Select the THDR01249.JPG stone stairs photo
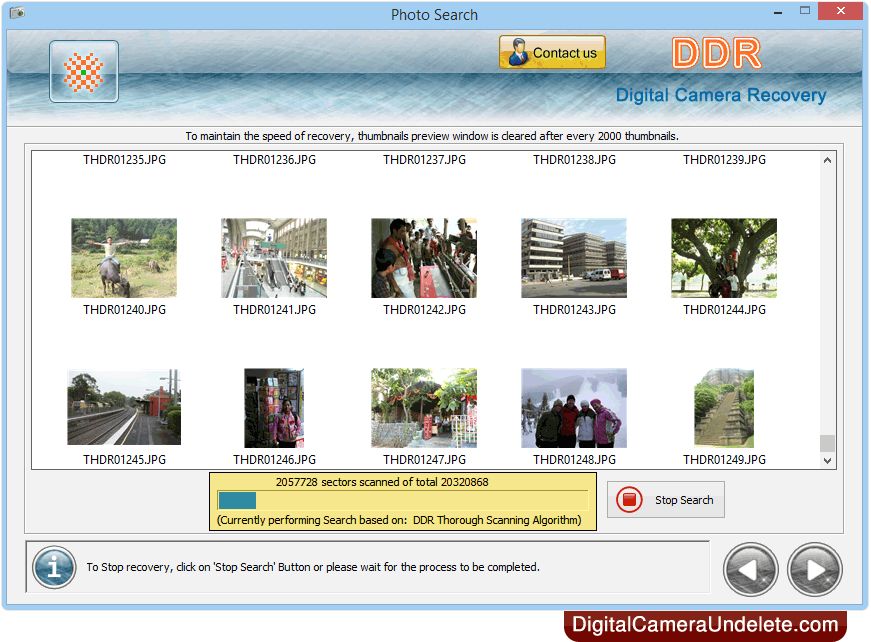 [724, 408]
